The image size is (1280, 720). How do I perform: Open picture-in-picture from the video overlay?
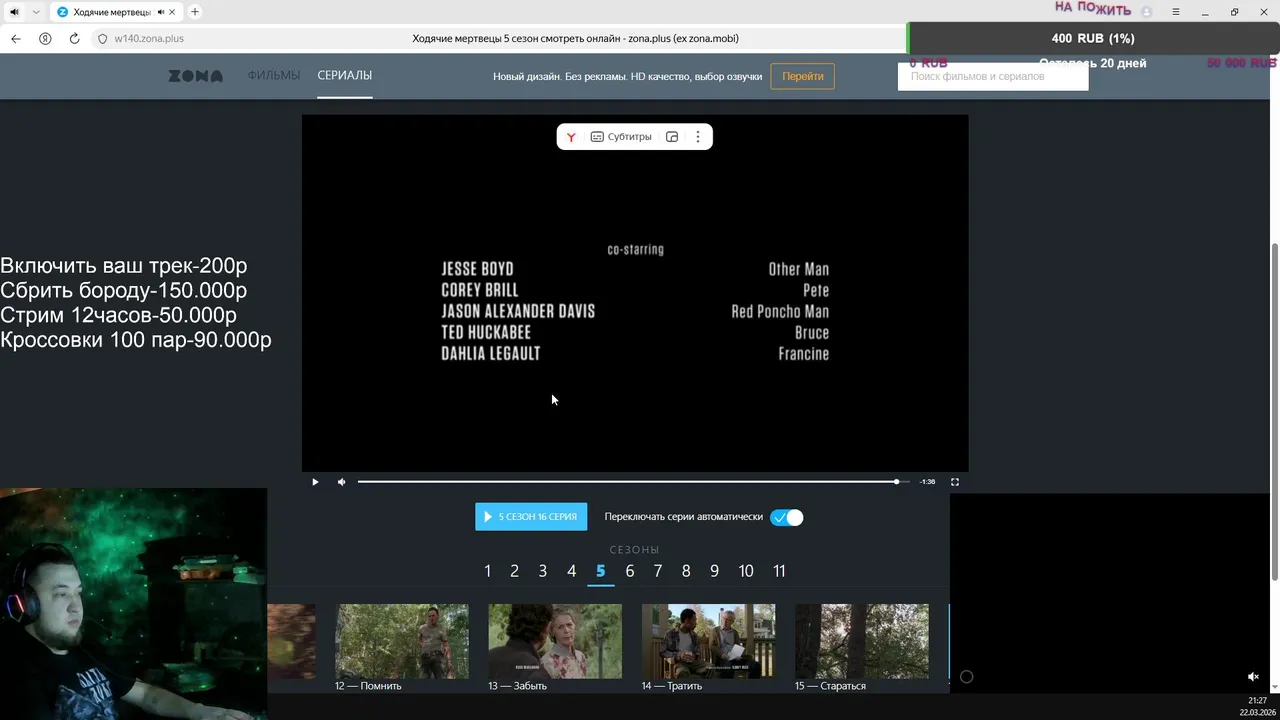(672, 137)
